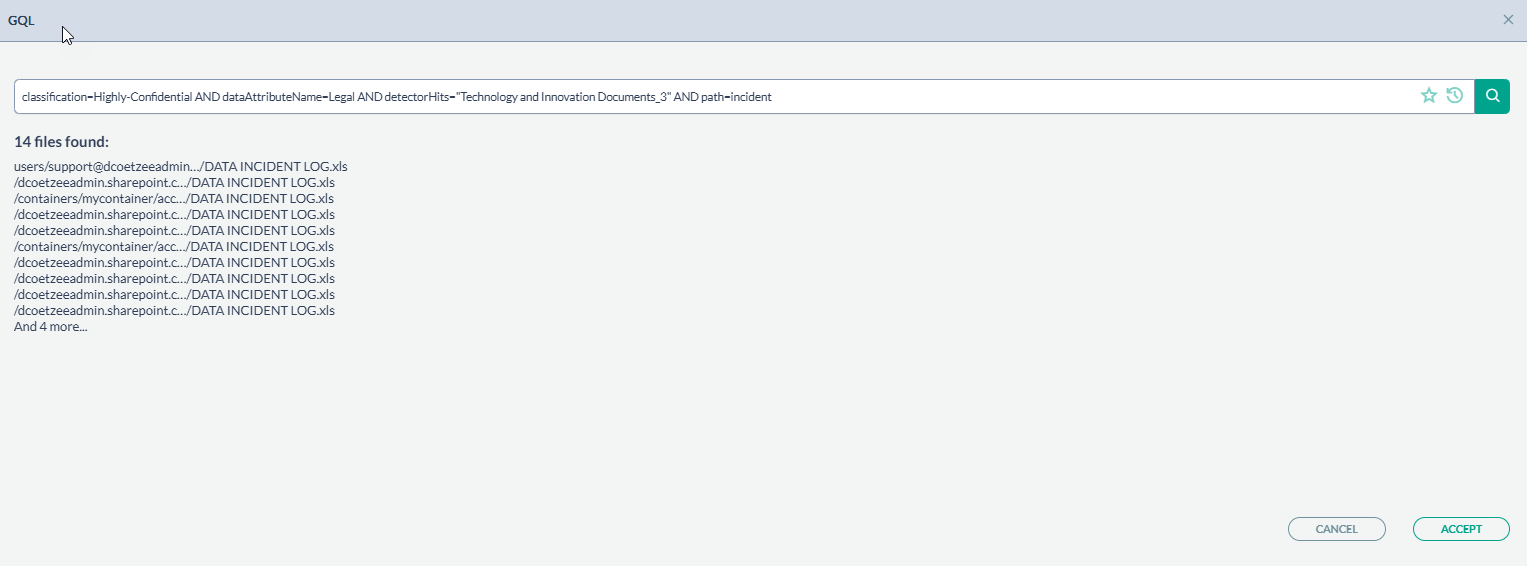Viewport: 1527px width, 566px height.
Task: Confirm the query with Accept button
Action: [1460, 529]
